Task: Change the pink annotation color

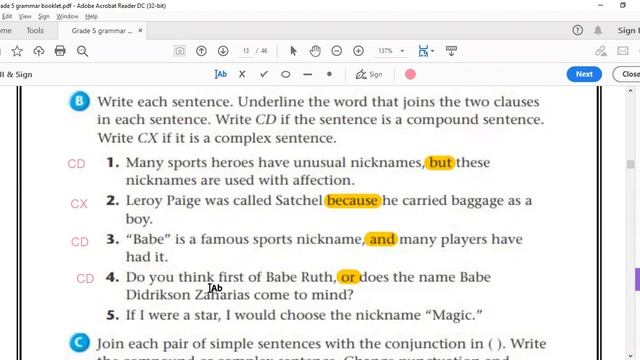Action: (410, 74)
